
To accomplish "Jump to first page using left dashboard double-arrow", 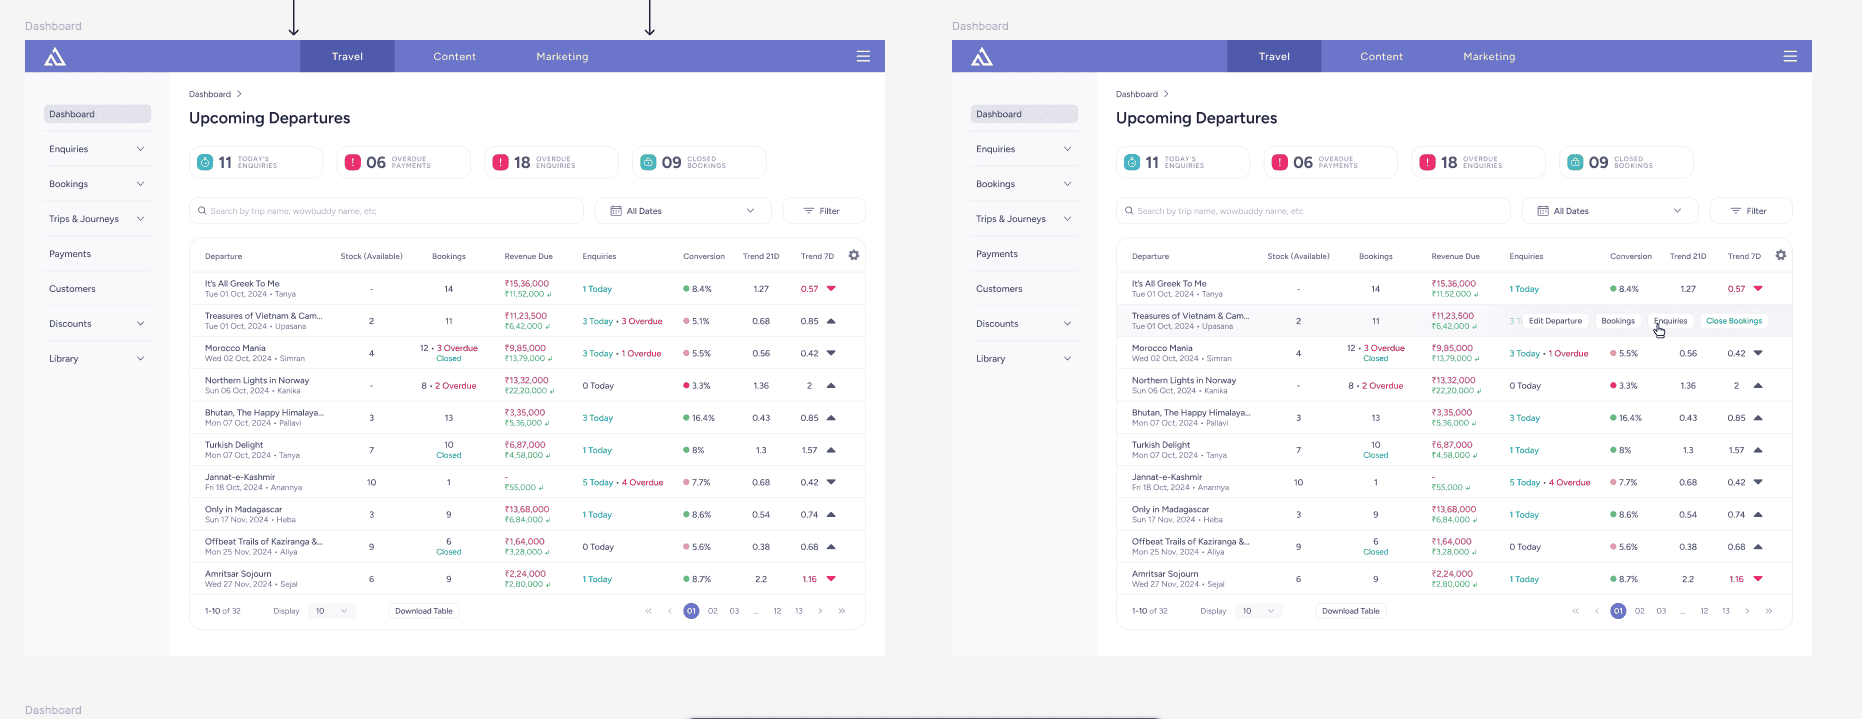I will [x=648, y=611].
